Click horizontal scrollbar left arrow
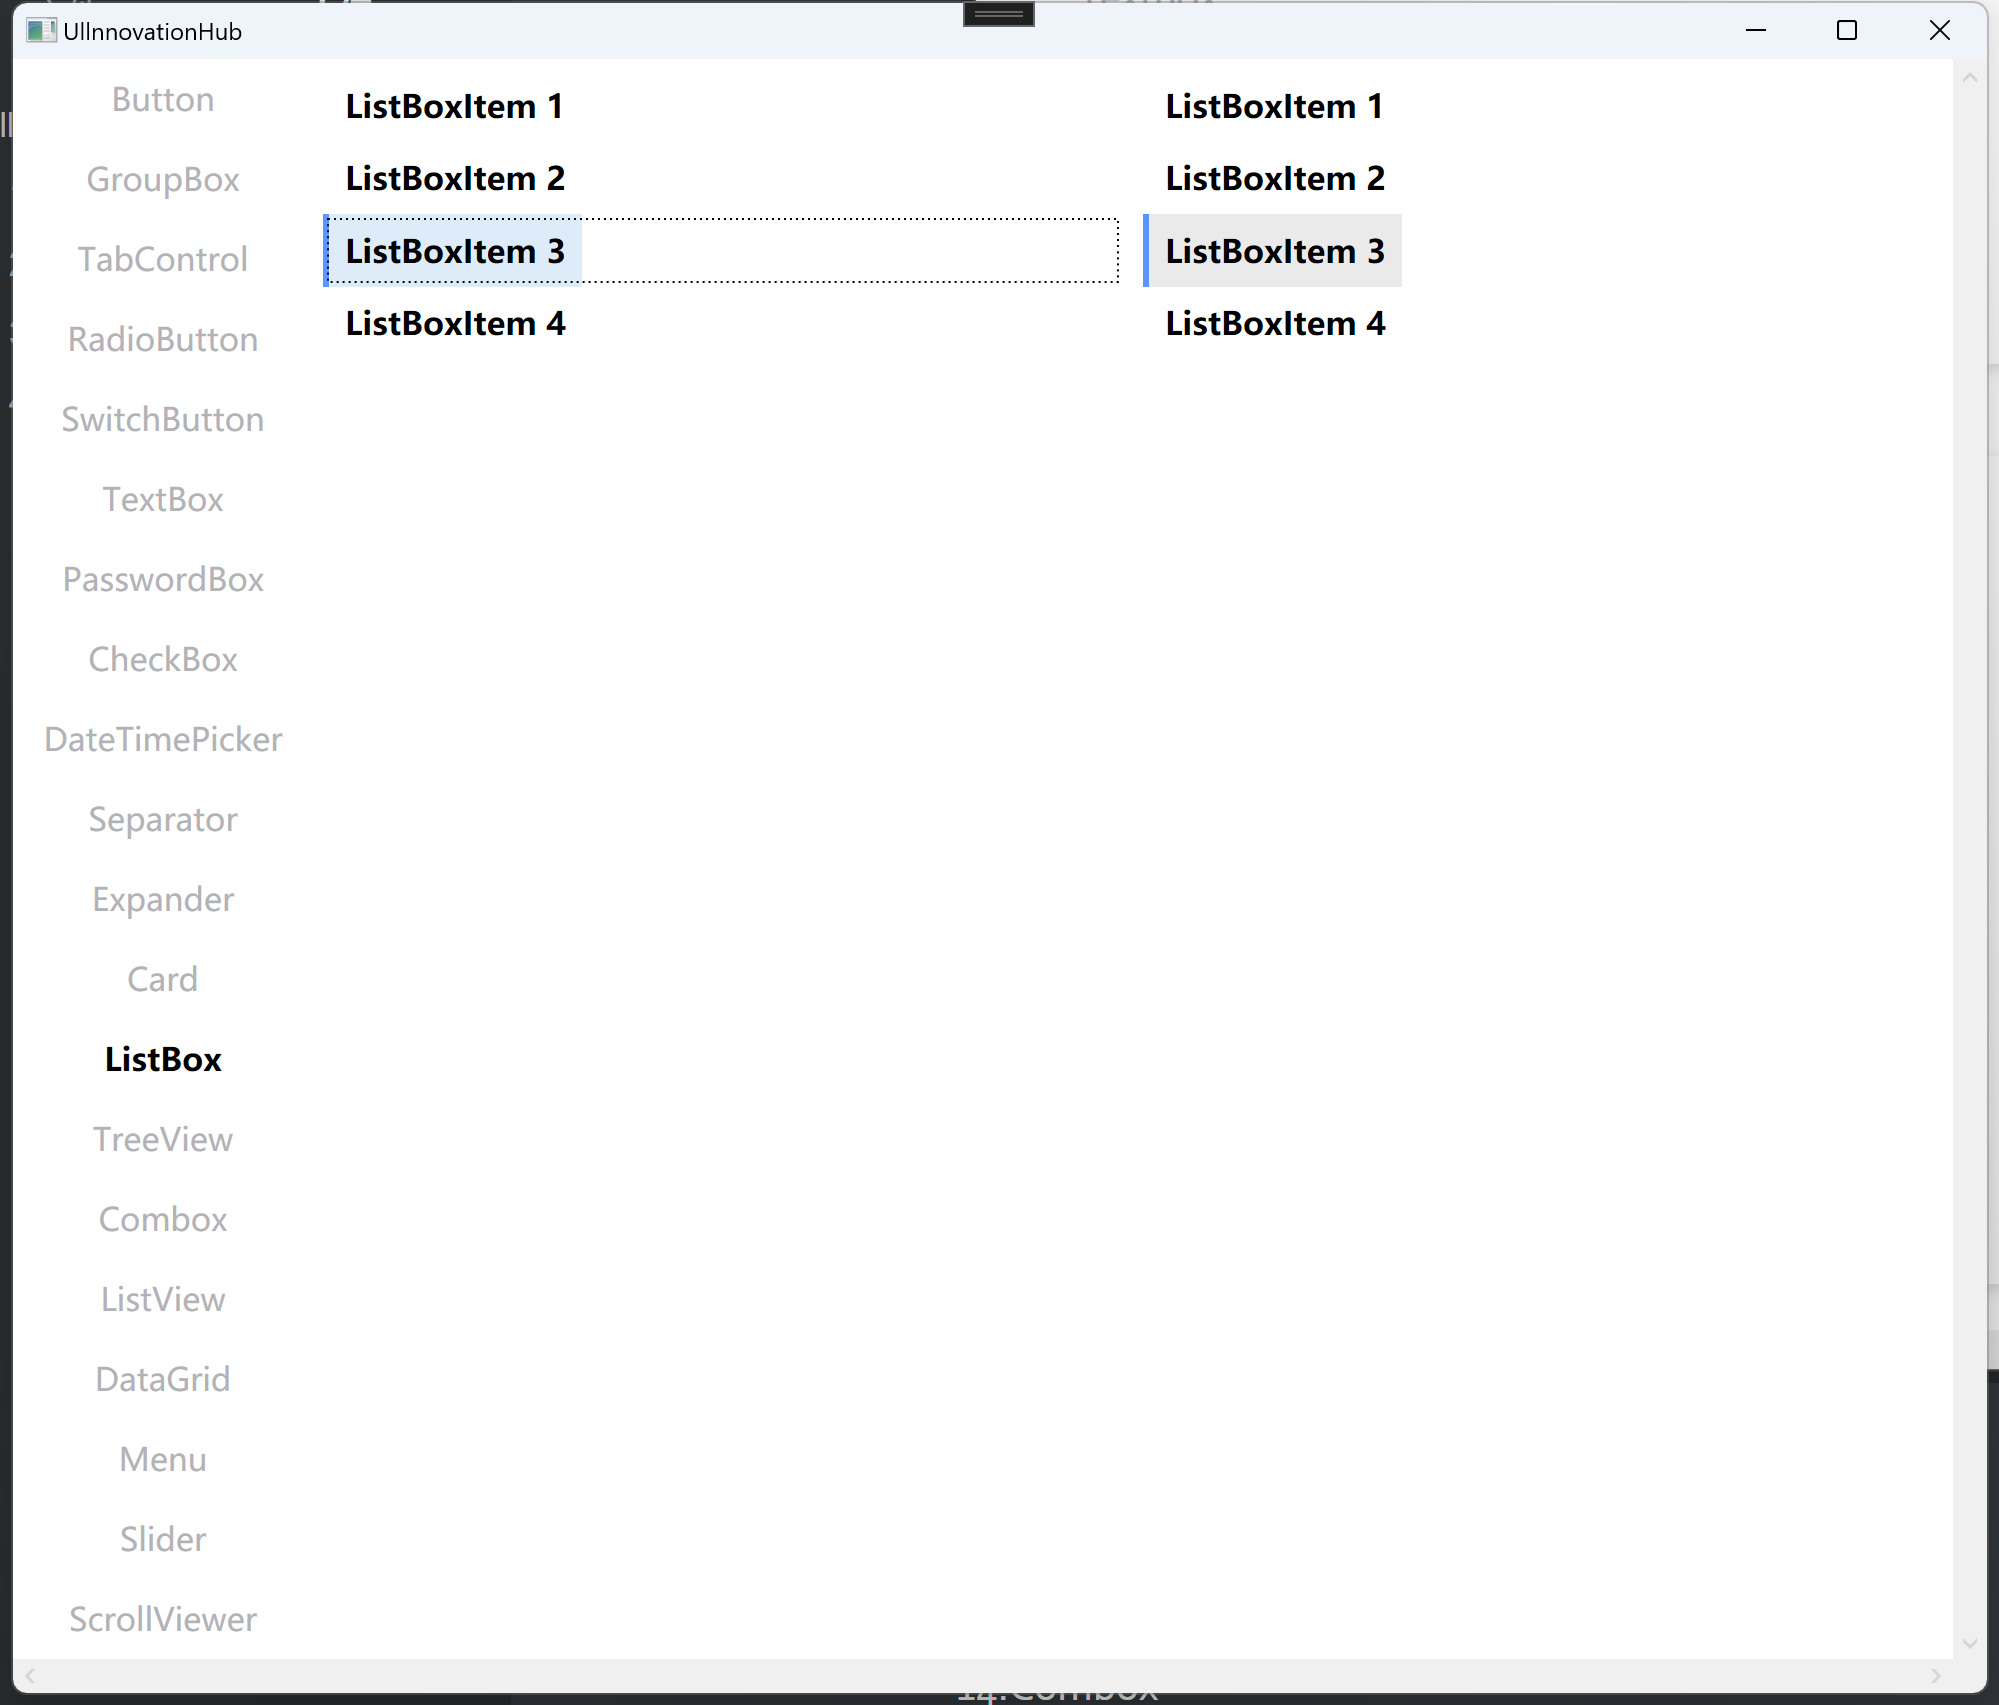Viewport: 1999px width, 1705px height. (x=30, y=1676)
